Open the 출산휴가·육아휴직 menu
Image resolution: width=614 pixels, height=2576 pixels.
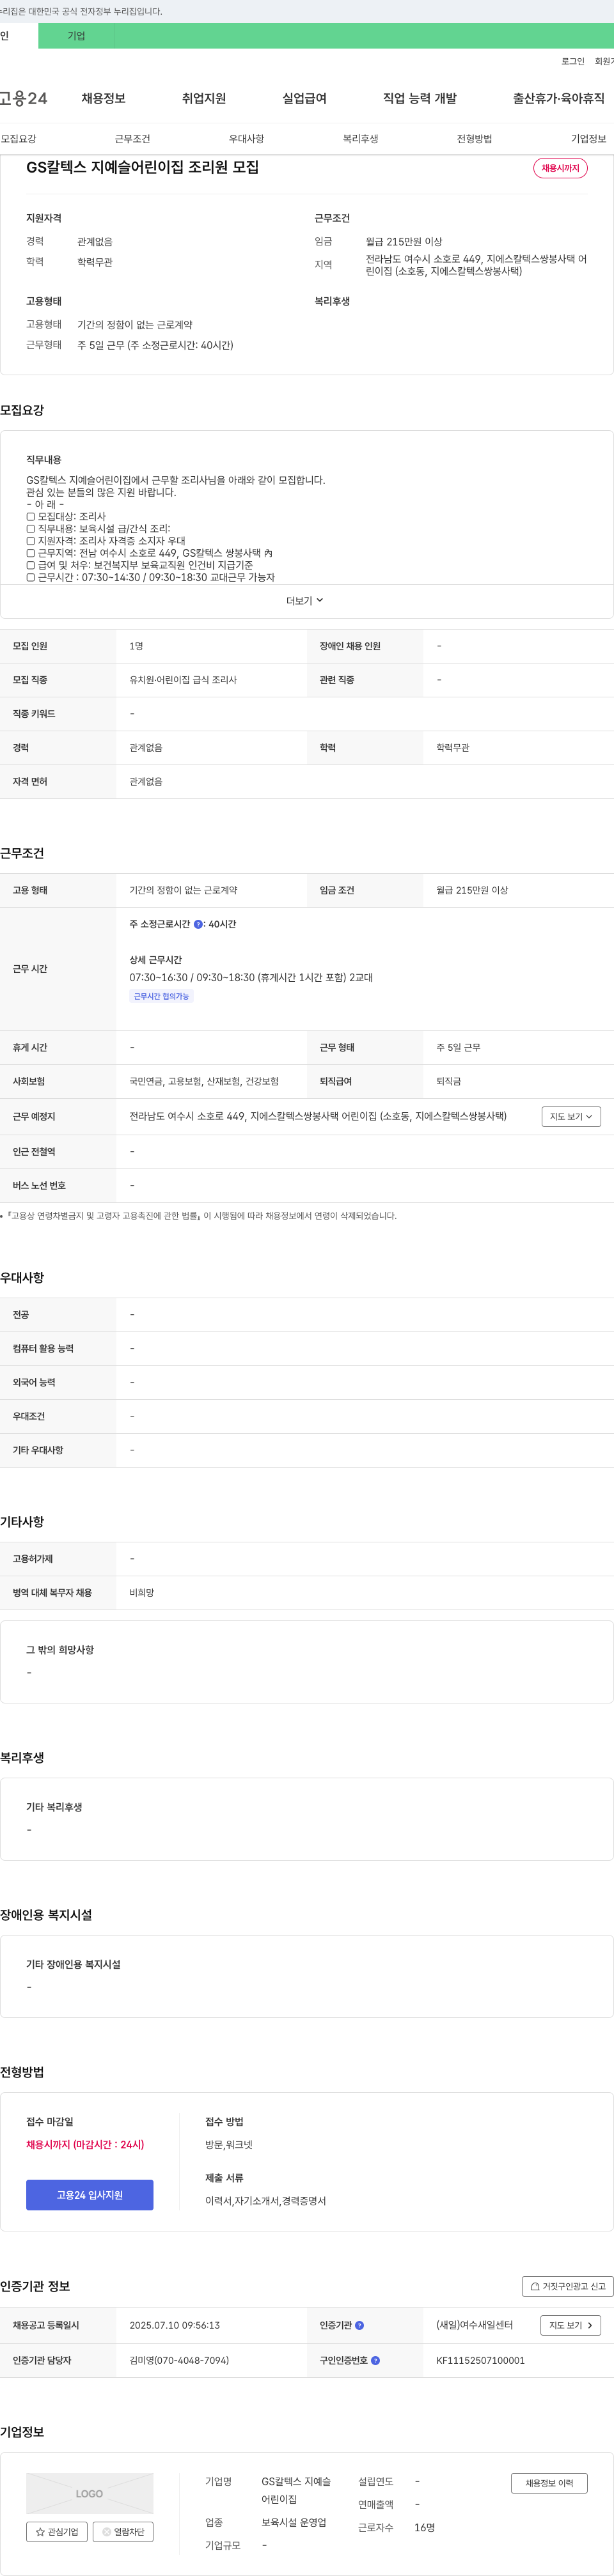558,98
